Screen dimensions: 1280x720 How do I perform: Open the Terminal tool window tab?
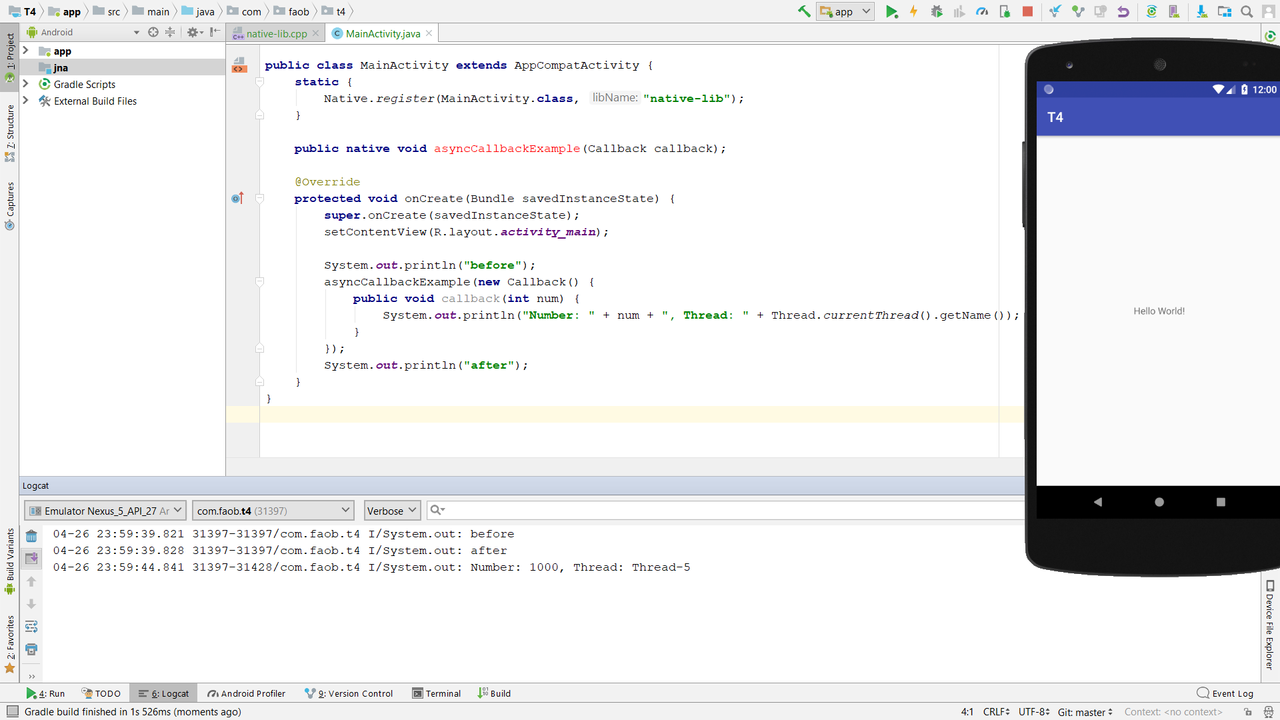436,693
